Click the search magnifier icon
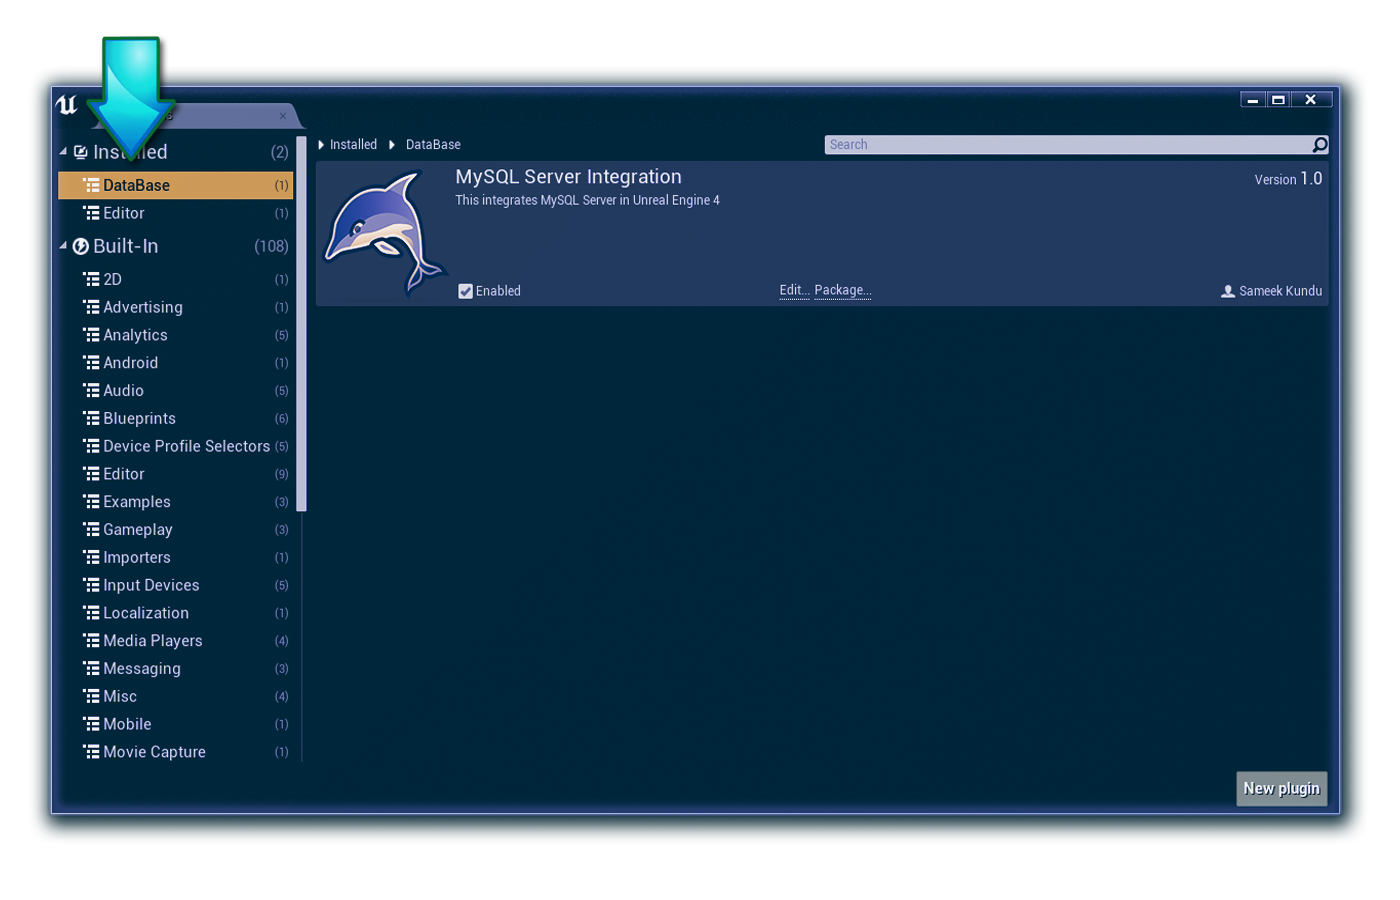1400x900 pixels. 1320,145
